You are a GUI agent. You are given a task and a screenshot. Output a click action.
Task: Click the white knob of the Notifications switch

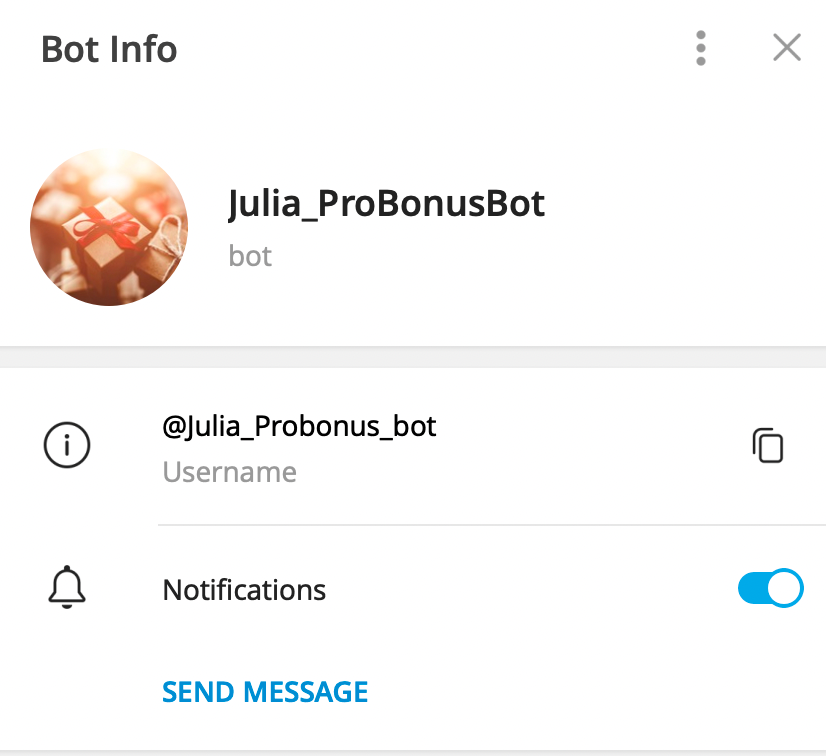(784, 588)
